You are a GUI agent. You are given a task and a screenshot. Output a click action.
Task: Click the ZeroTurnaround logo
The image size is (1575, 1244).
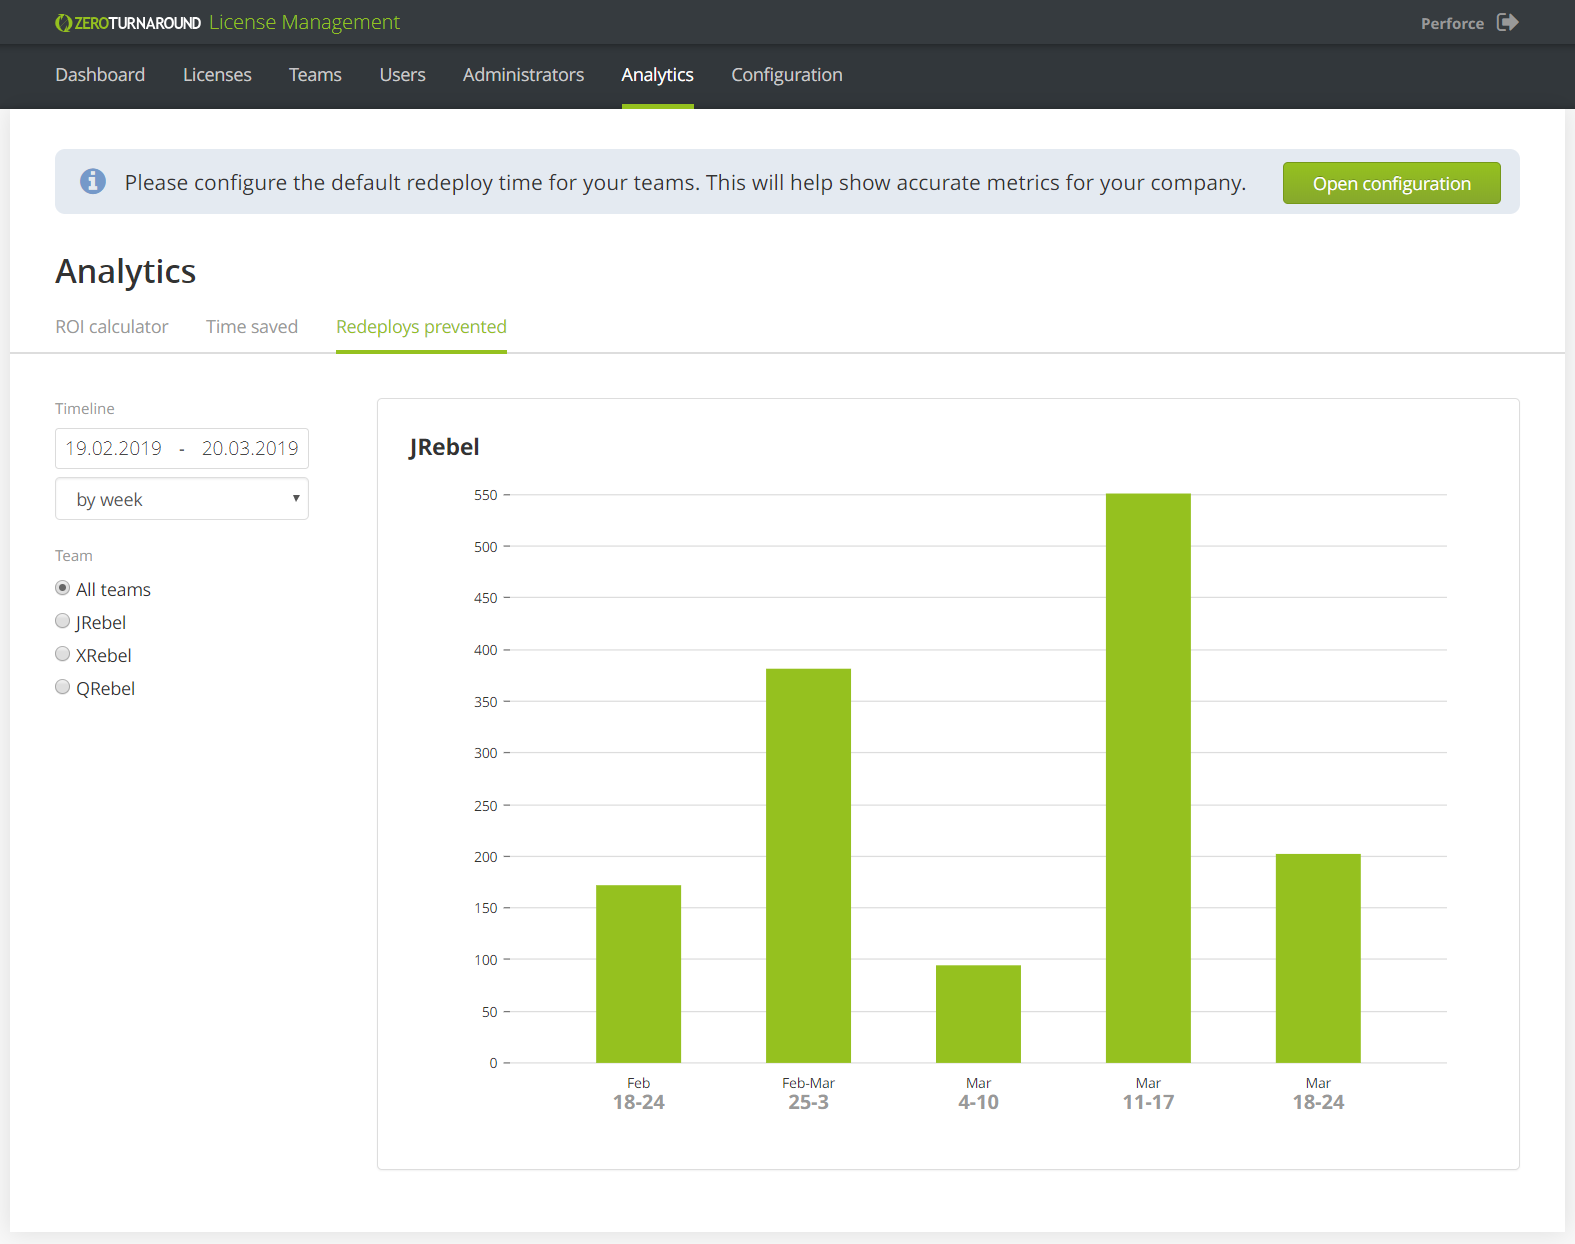(x=128, y=23)
